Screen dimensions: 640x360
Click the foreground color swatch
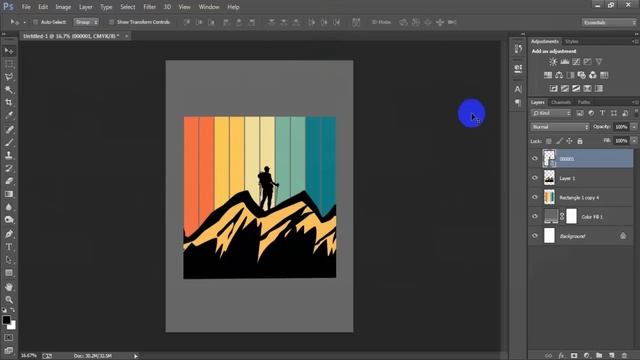pyautogui.click(x=6, y=320)
